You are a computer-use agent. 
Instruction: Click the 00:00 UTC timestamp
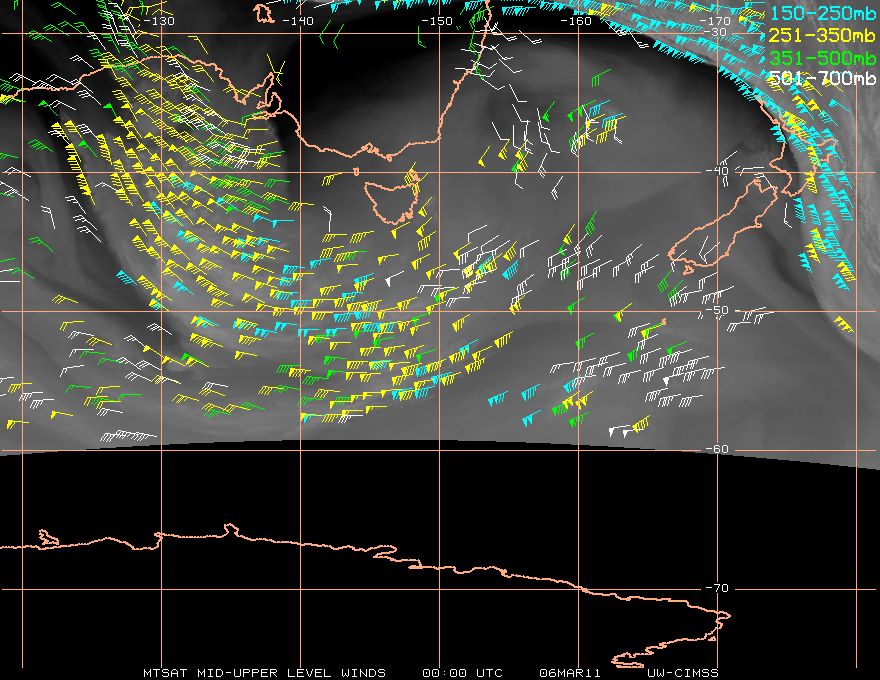point(462,673)
